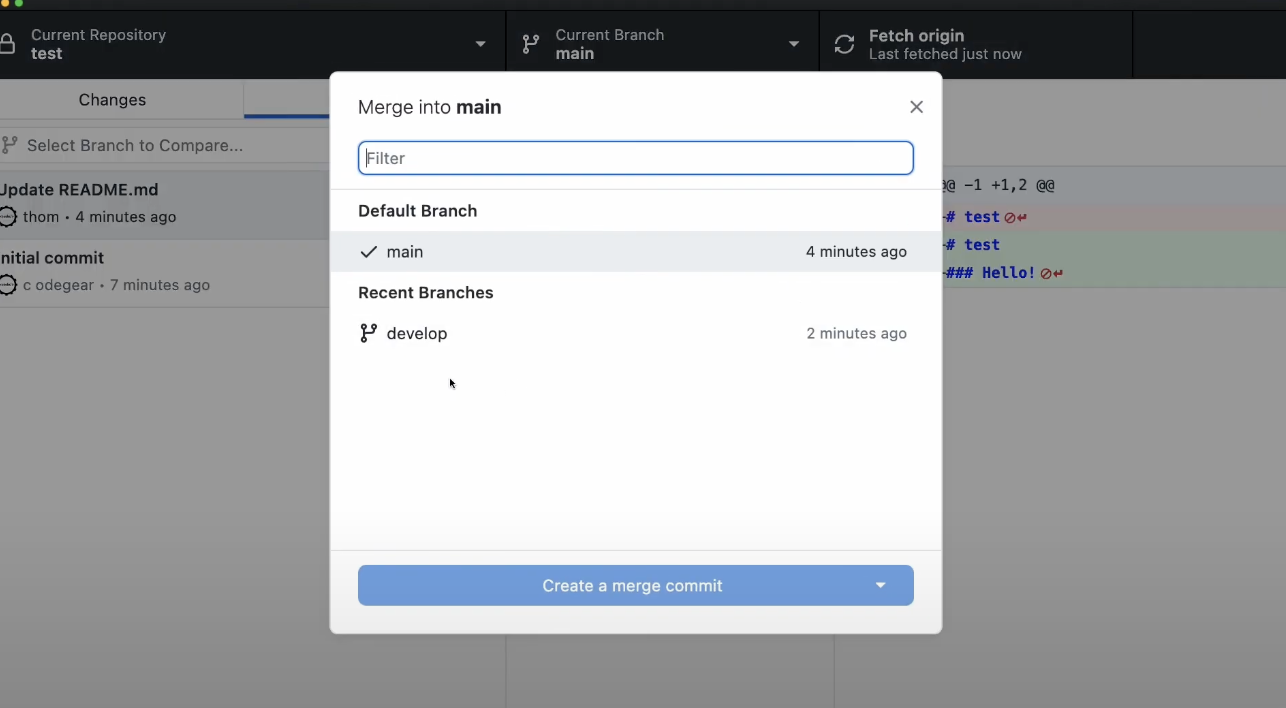Close the Merge into main dialog
The height and width of the screenshot is (708, 1286).
[x=916, y=107]
